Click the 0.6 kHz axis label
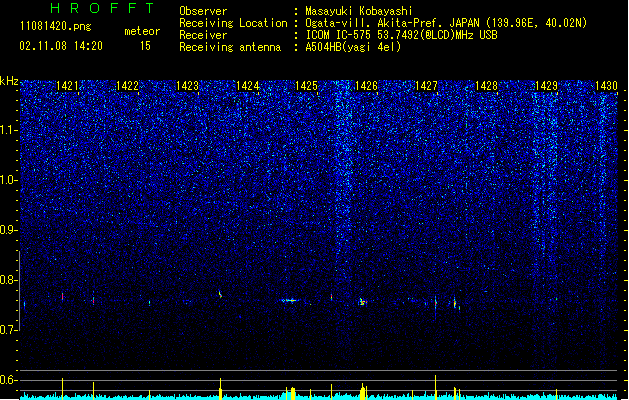 coord(9,380)
